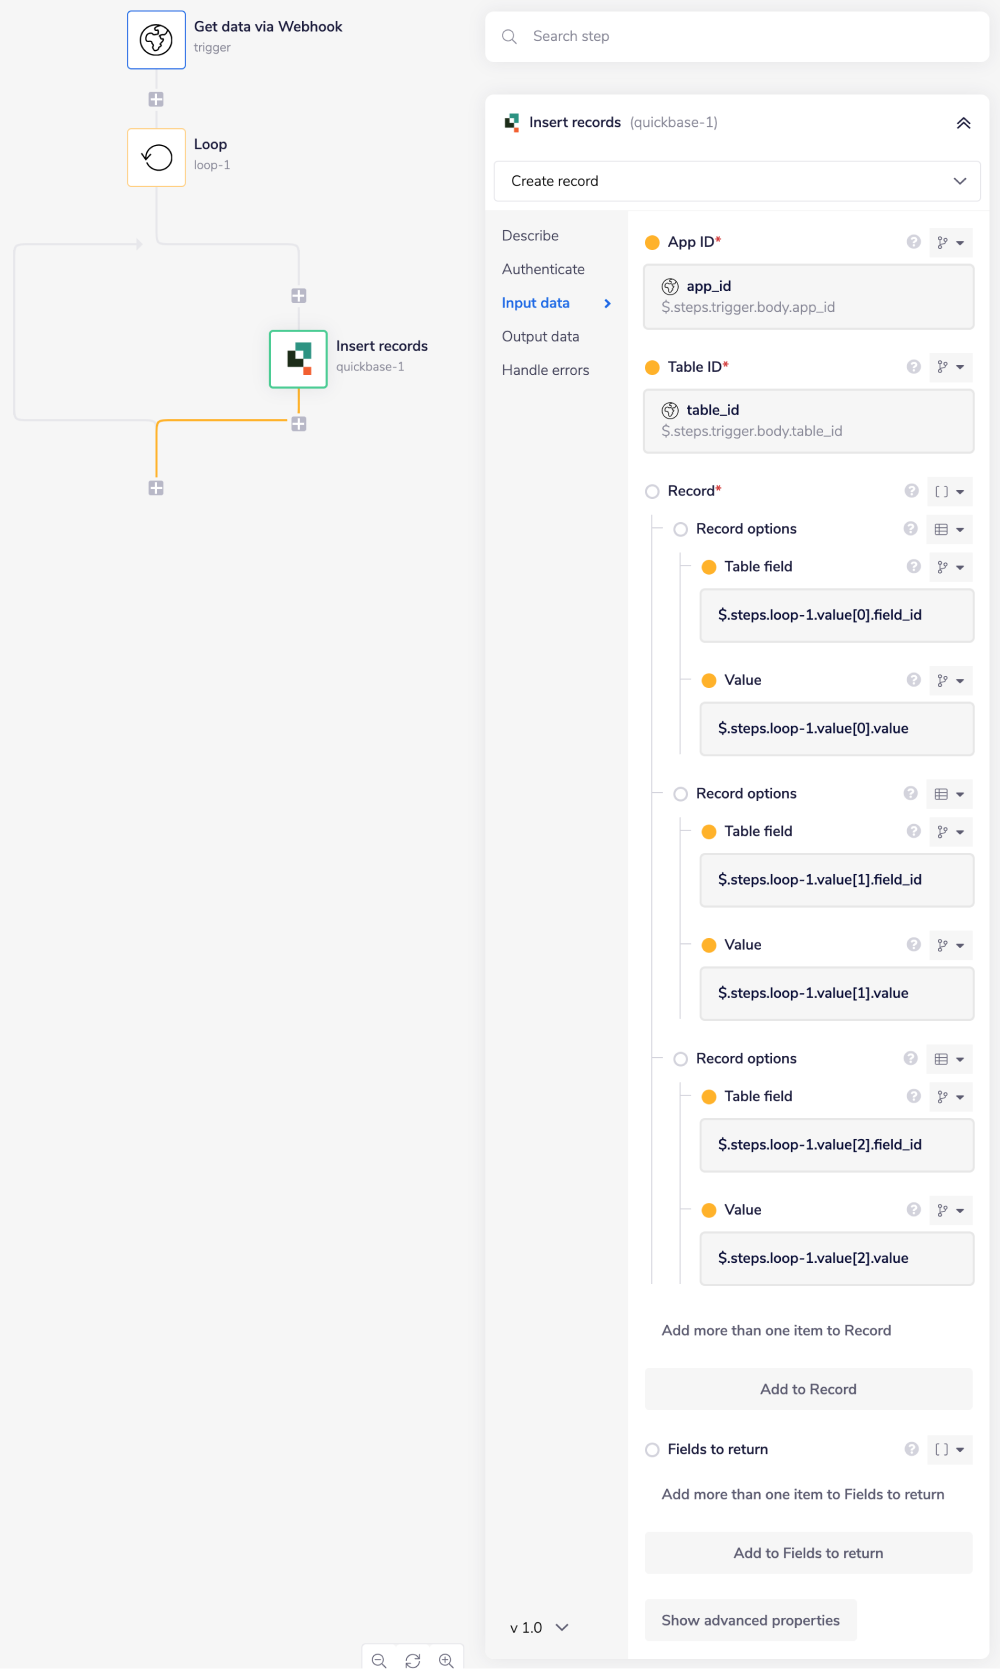Select the Quickbase Insert records node icon
Image resolution: width=1000 pixels, height=1669 pixels.
(x=298, y=359)
